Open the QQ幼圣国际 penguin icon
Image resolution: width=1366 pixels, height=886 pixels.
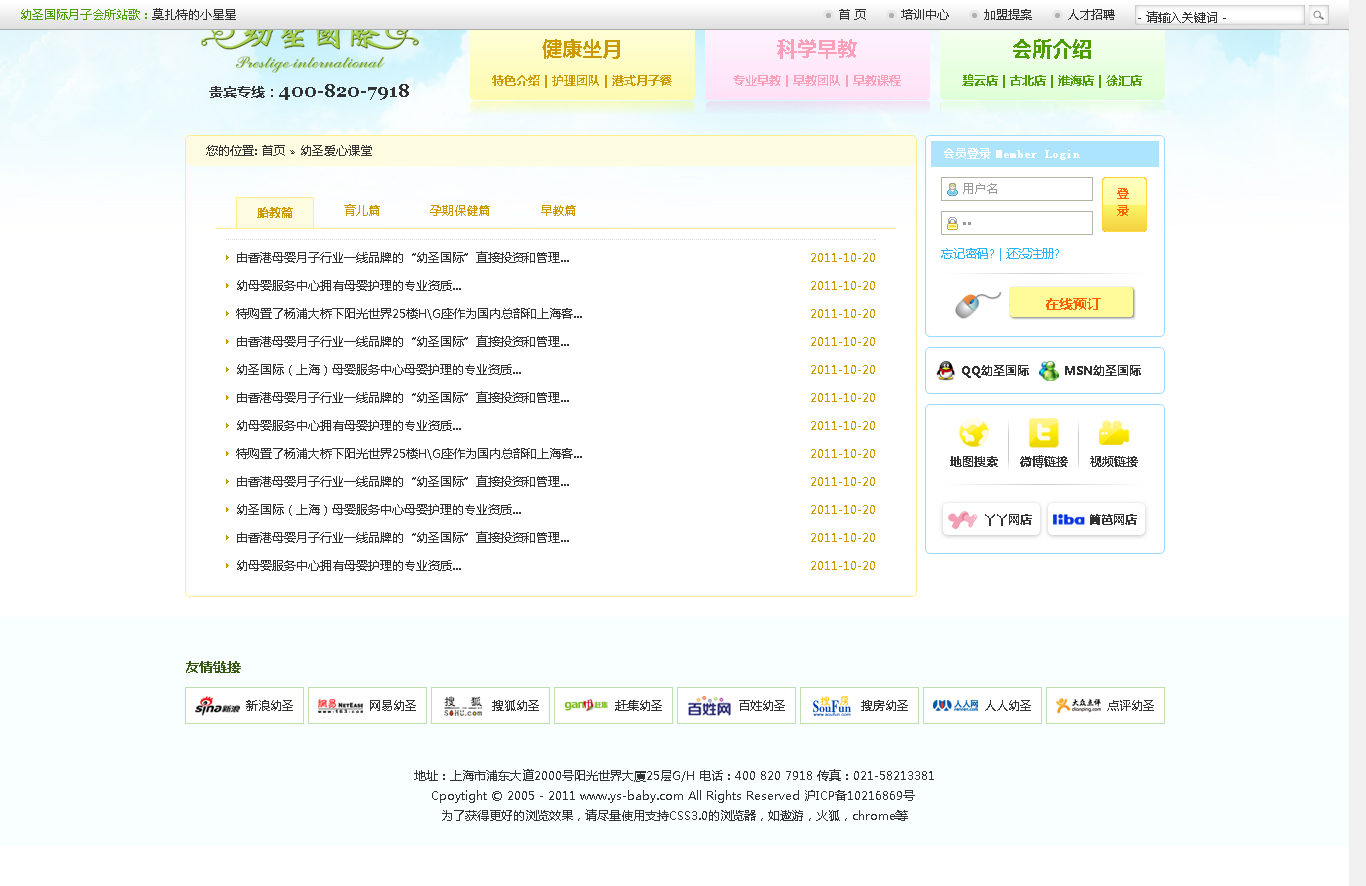click(945, 371)
